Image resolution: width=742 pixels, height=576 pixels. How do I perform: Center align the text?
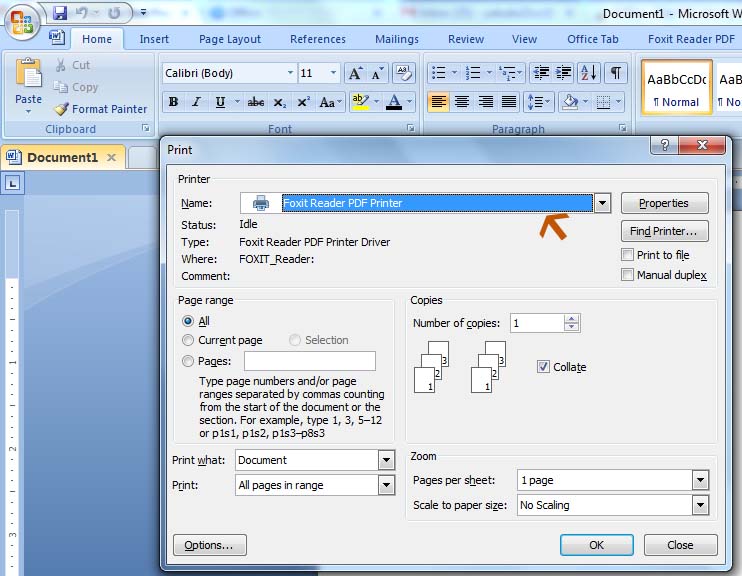tap(462, 102)
